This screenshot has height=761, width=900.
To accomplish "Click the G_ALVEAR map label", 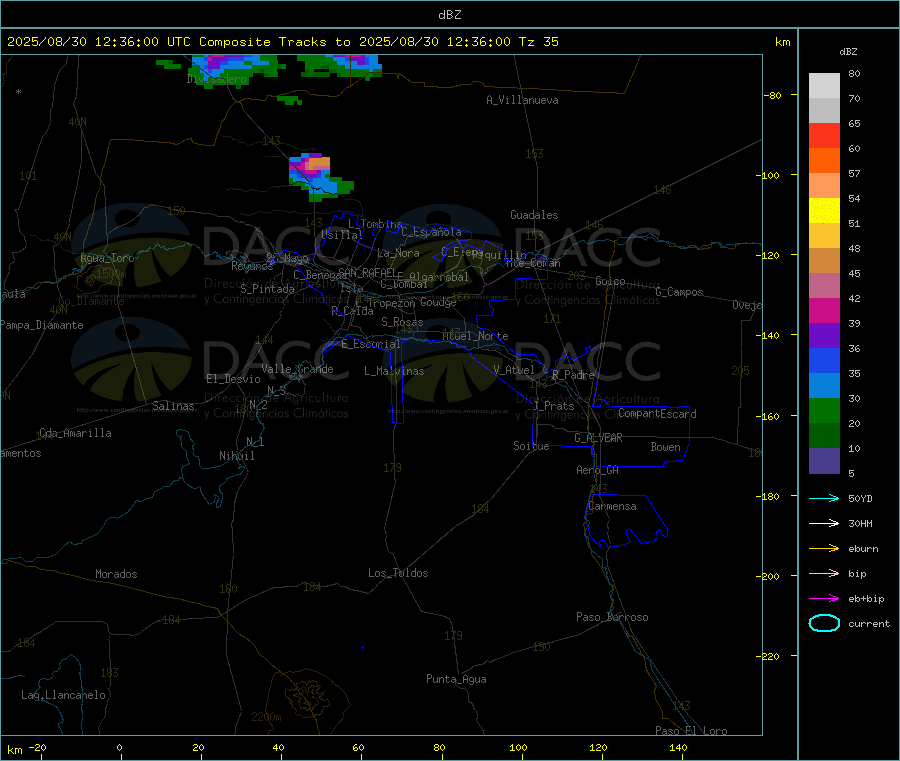I will 598,438.
